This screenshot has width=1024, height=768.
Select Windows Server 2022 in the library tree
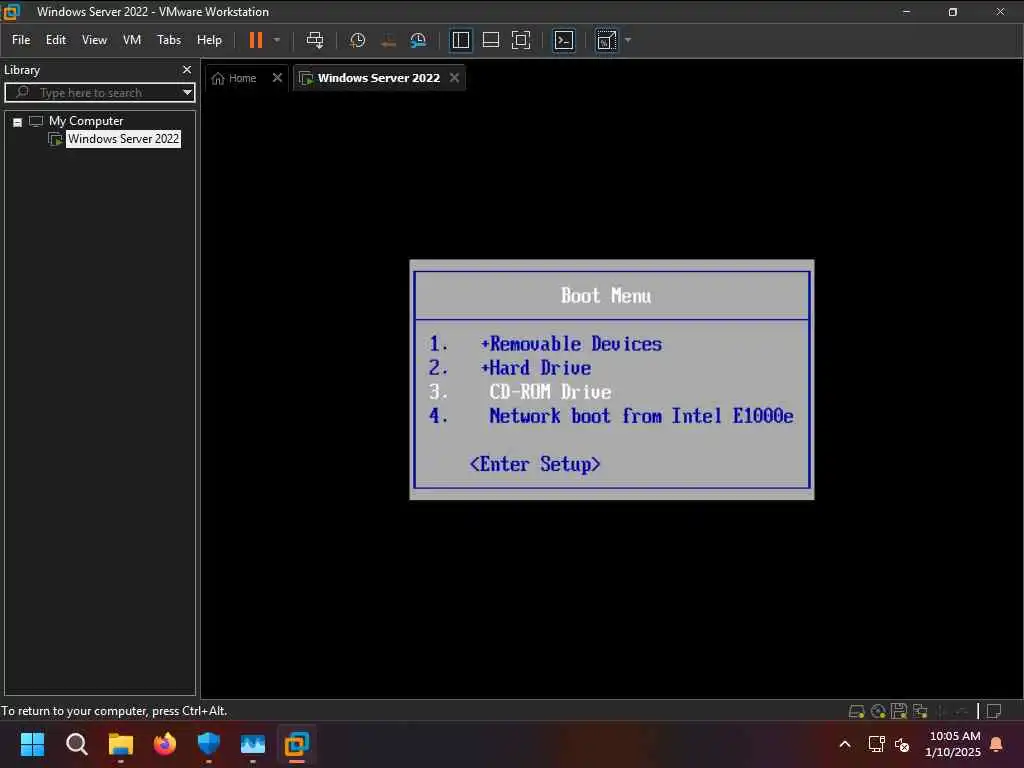[x=123, y=138]
